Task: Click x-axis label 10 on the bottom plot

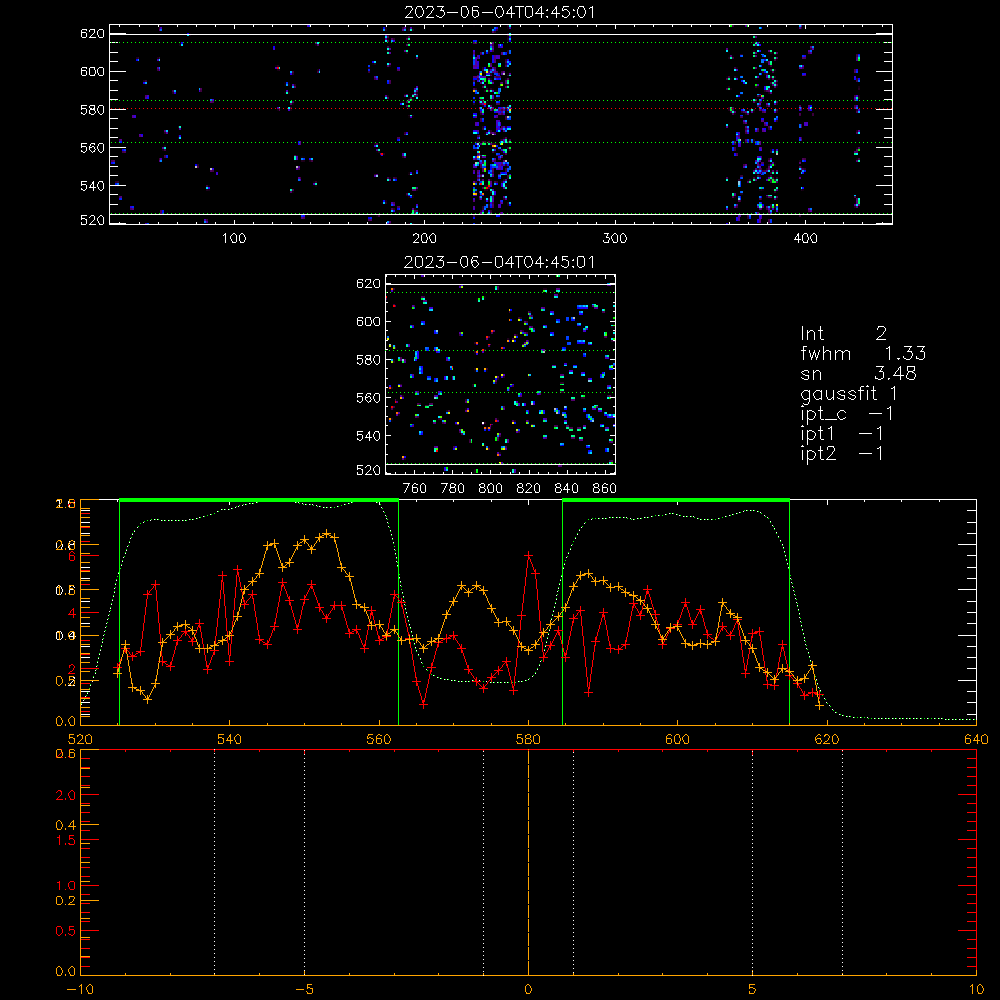Action: click(976, 989)
